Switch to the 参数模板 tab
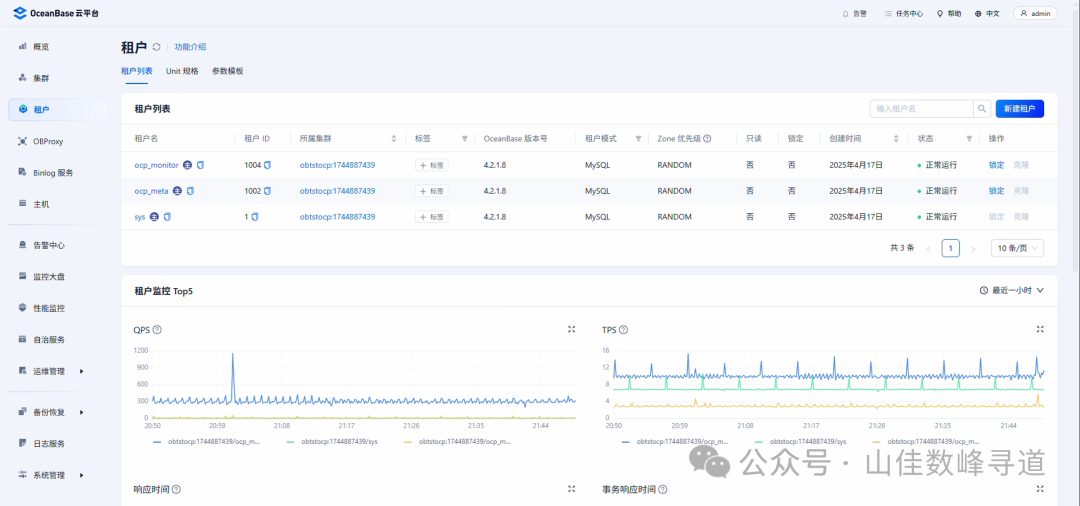The image size is (1080, 506). [x=227, y=71]
